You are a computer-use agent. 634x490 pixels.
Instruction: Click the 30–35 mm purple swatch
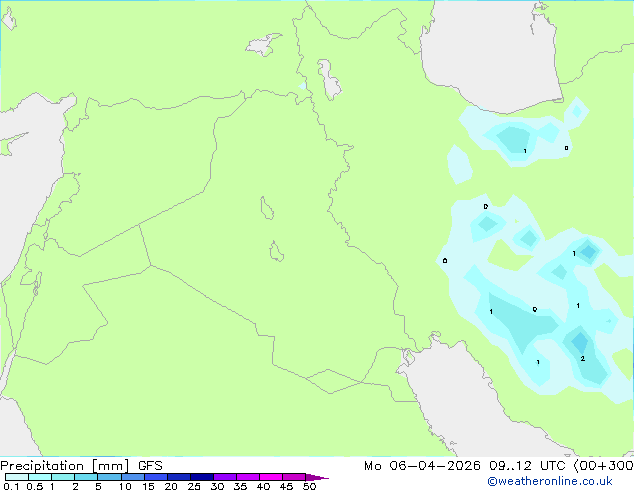coord(225,477)
